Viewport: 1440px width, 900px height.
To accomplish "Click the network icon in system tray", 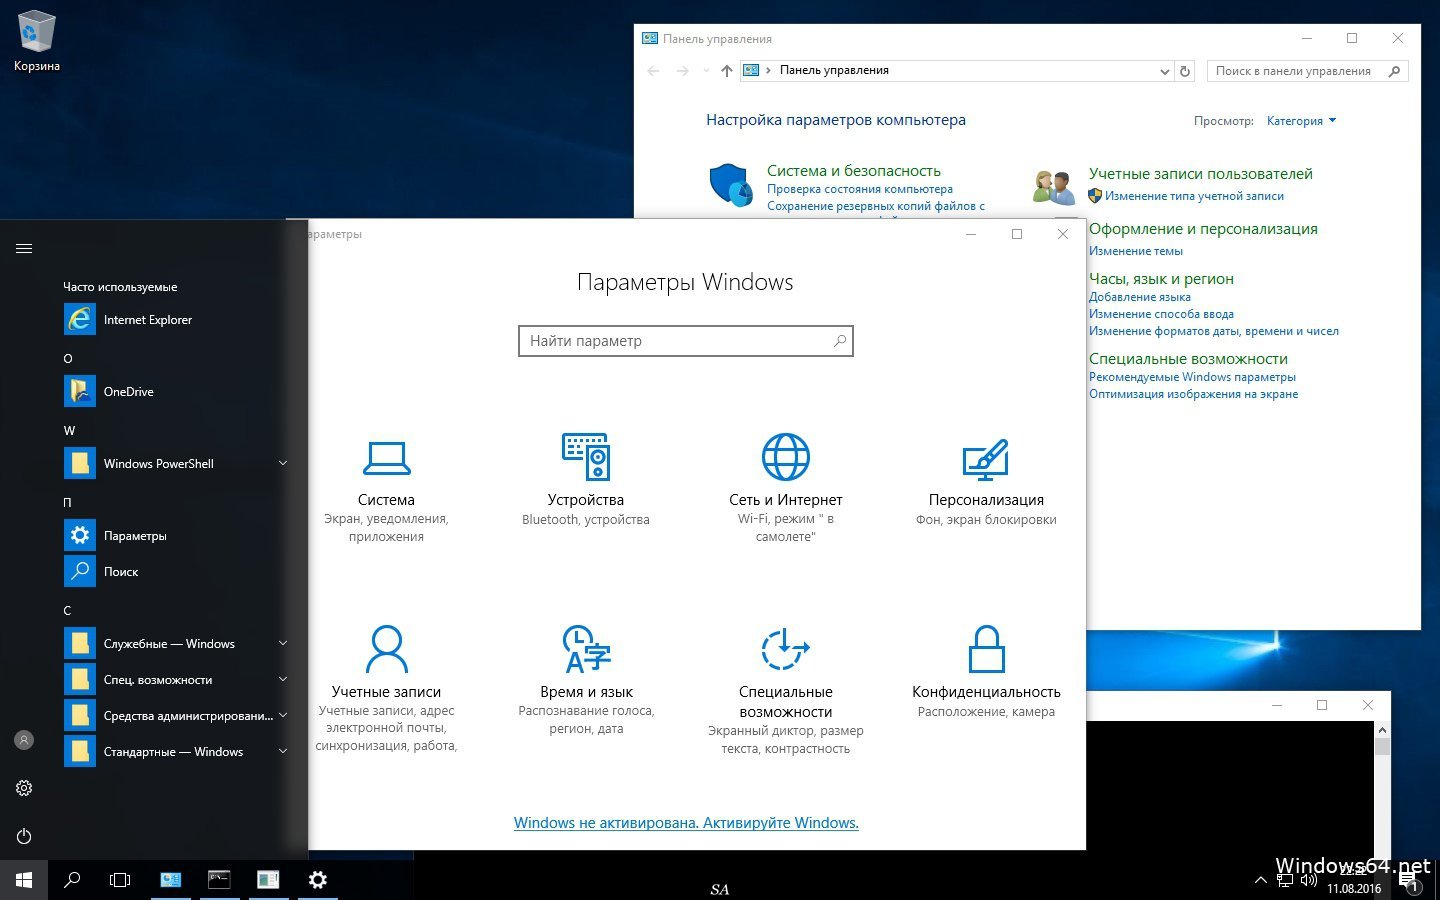I will pos(1285,881).
